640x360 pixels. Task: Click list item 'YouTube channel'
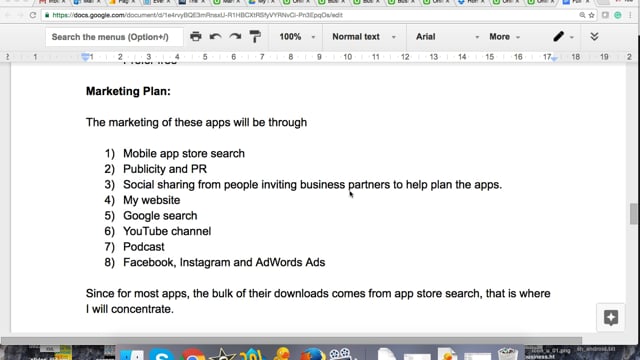[x=167, y=231]
